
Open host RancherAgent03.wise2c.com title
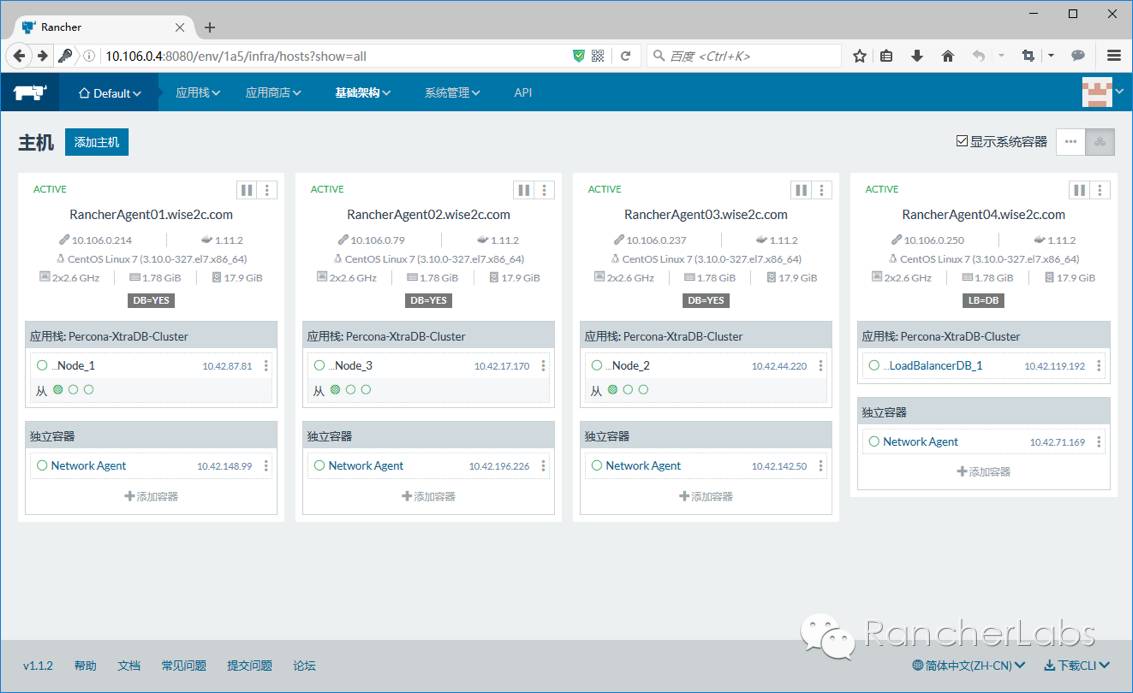click(706, 215)
